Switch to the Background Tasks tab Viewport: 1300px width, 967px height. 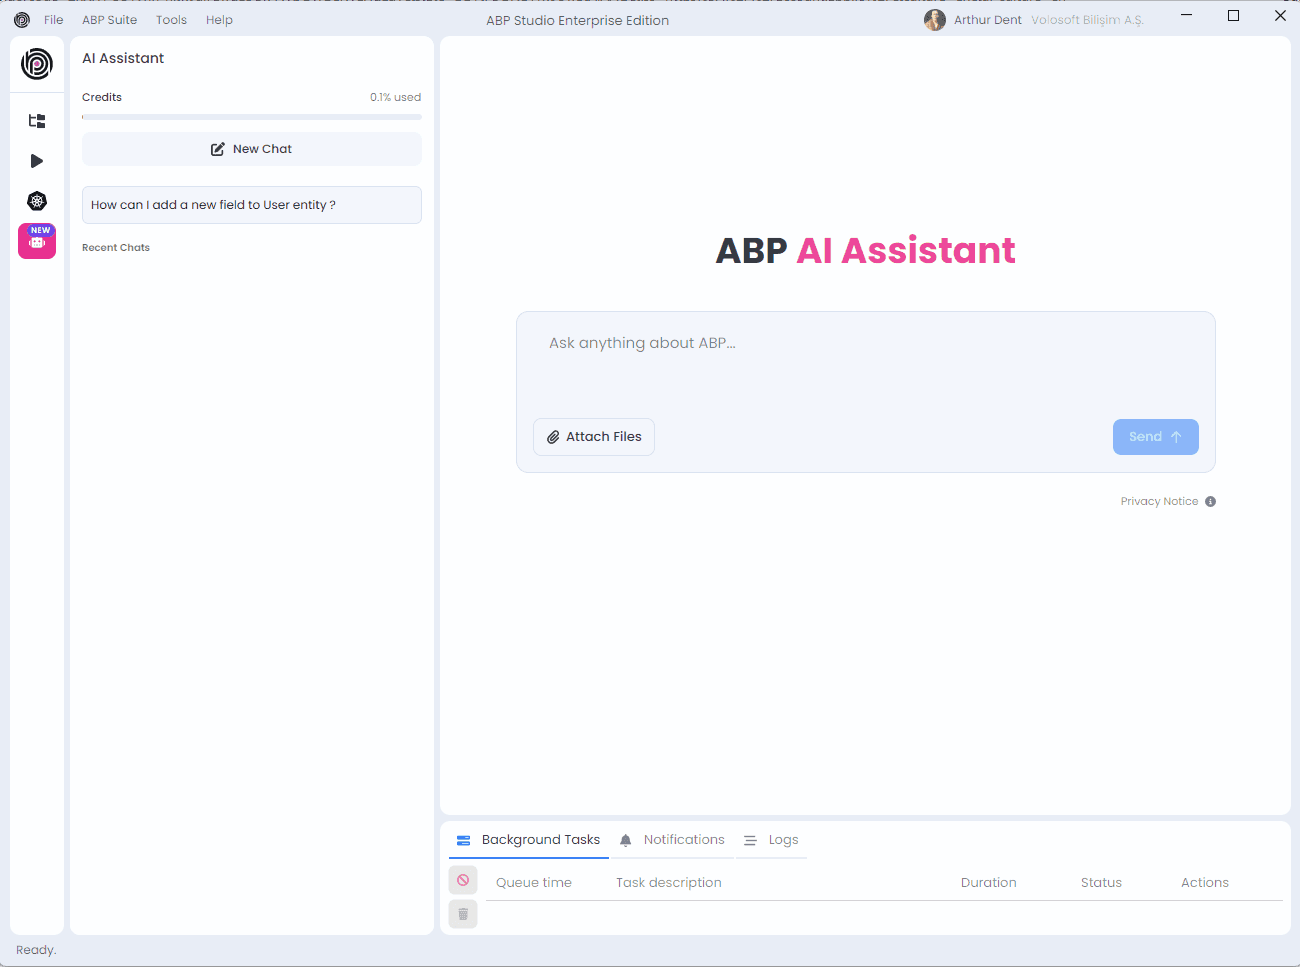pos(540,839)
